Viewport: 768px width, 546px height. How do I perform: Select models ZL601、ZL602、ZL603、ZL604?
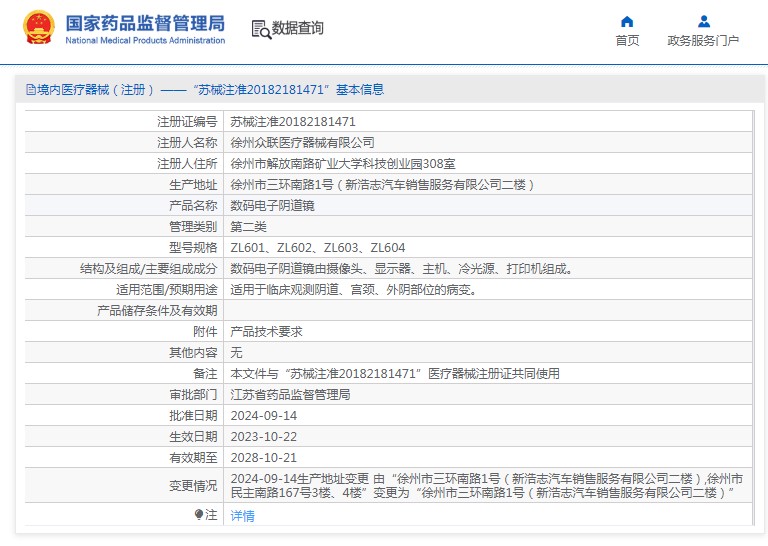coord(318,248)
